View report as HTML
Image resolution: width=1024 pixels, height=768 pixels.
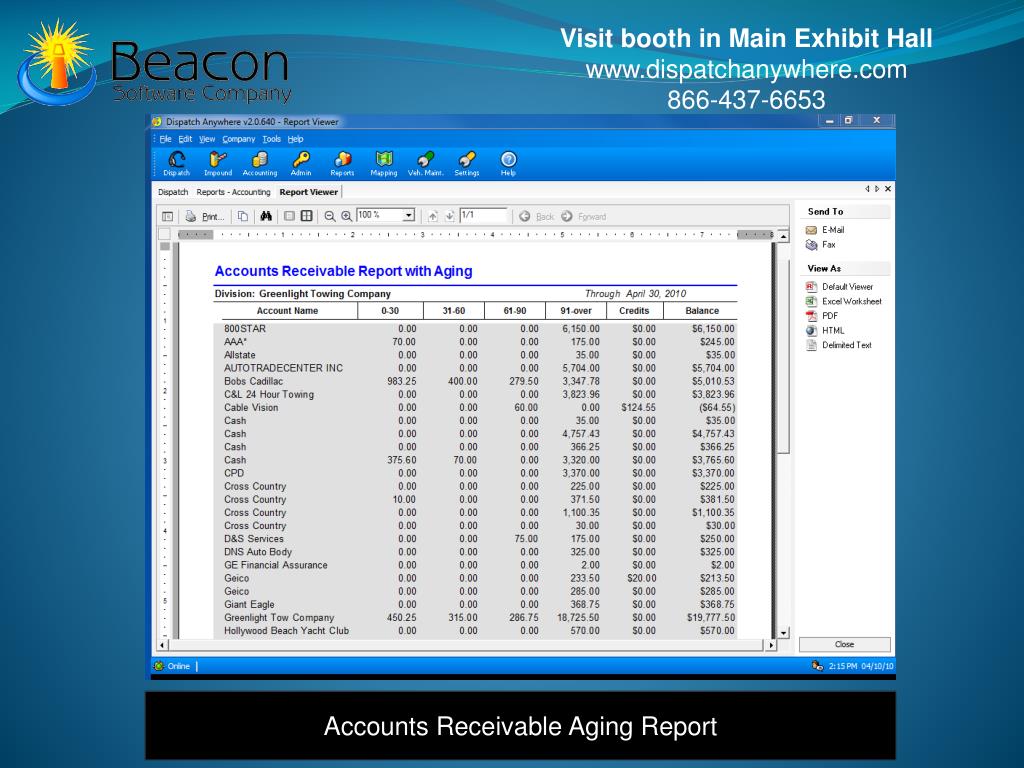pos(825,330)
